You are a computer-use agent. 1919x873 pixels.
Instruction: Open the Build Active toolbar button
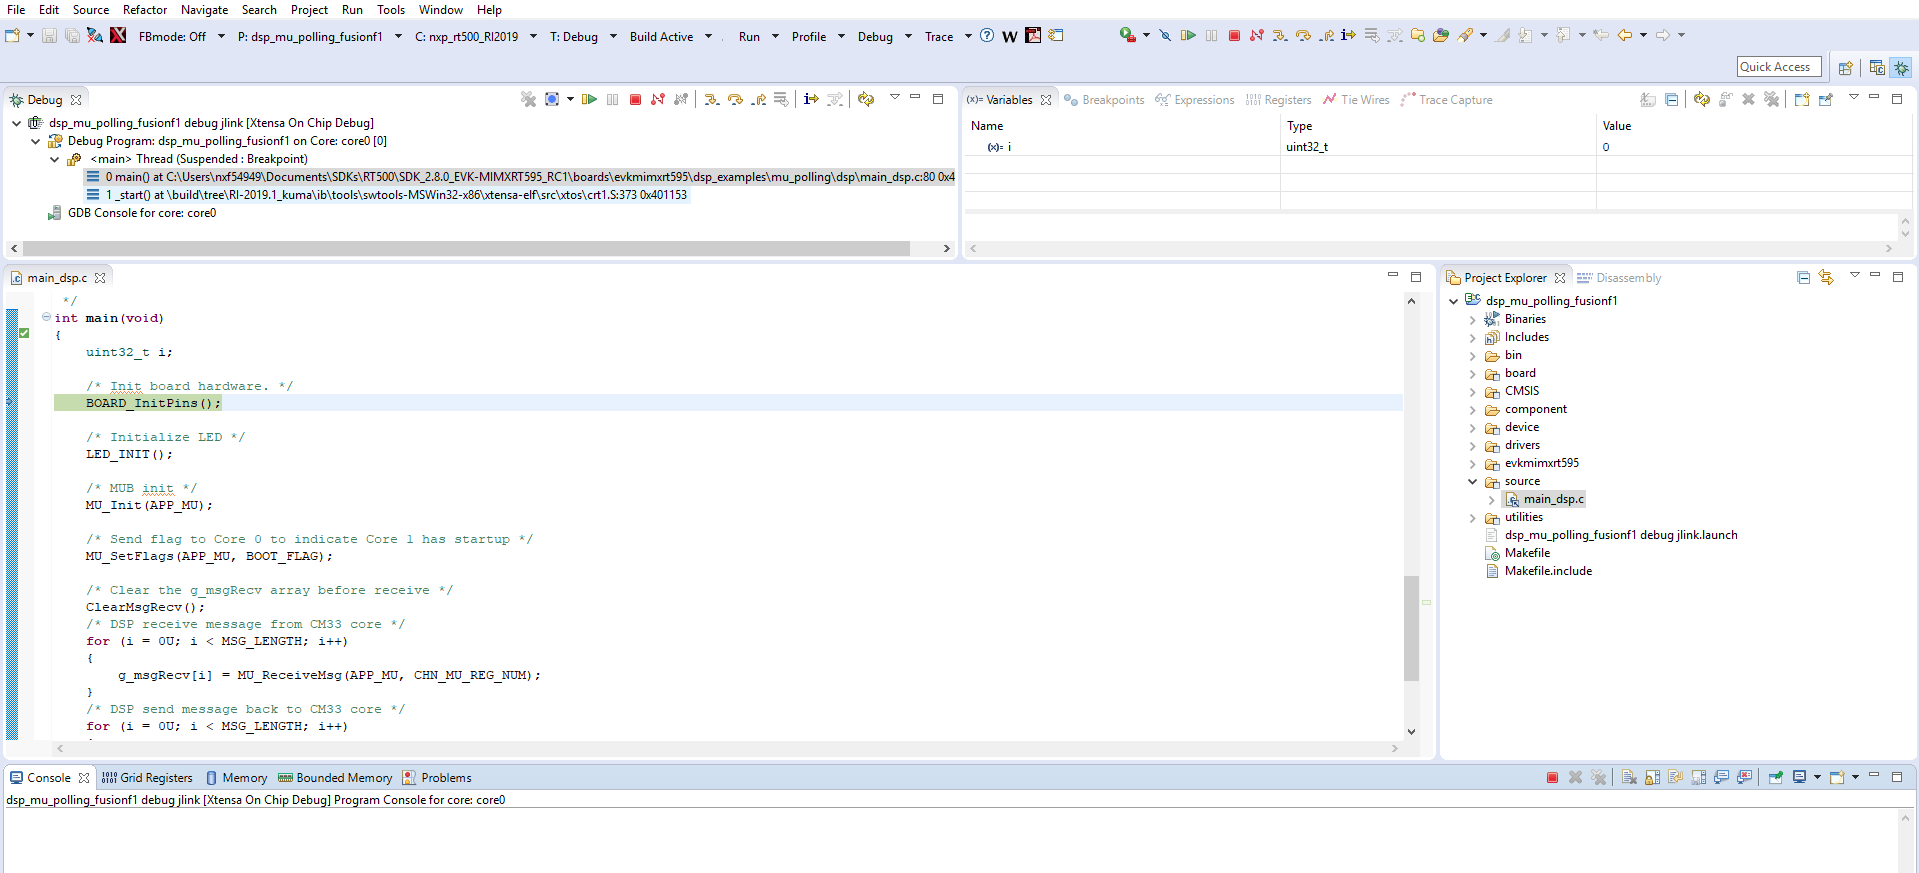click(x=661, y=37)
